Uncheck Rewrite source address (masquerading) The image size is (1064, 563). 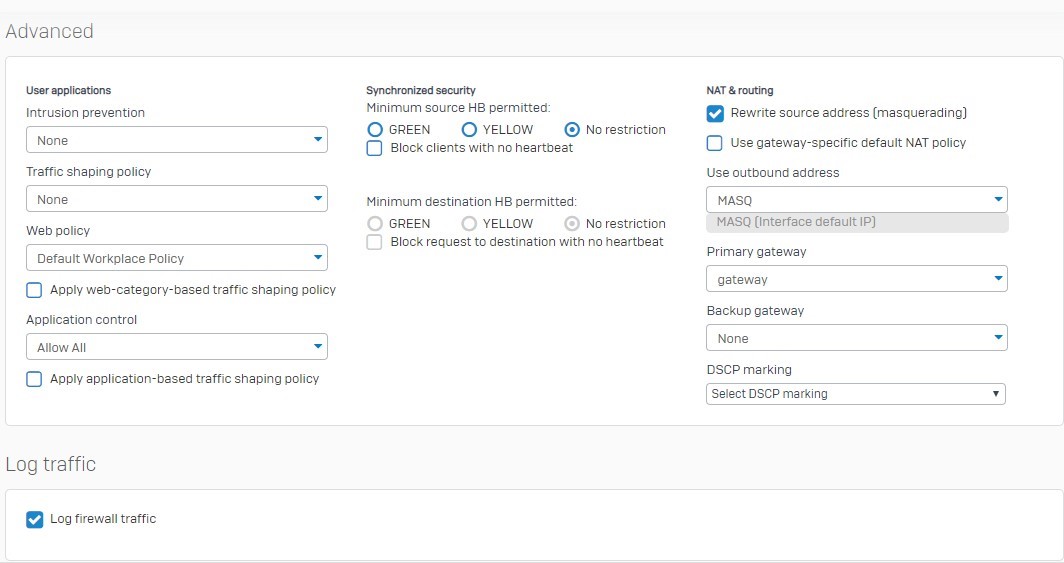(715, 113)
